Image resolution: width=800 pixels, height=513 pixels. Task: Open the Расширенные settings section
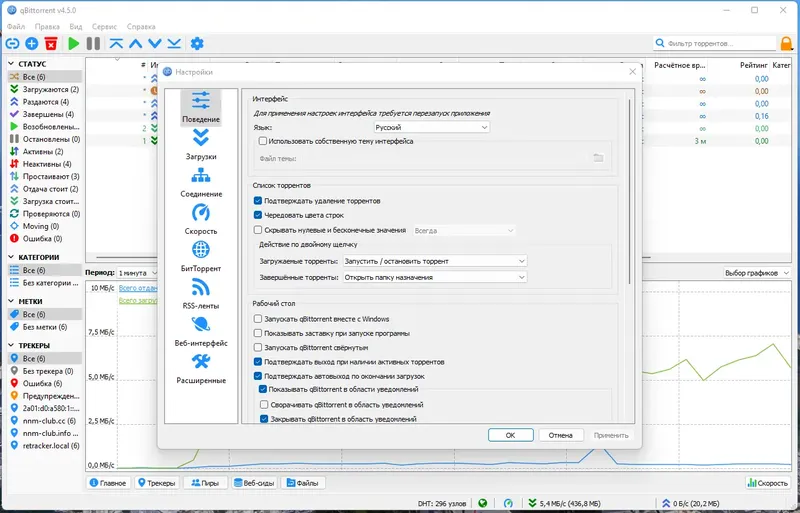(201, 369)
